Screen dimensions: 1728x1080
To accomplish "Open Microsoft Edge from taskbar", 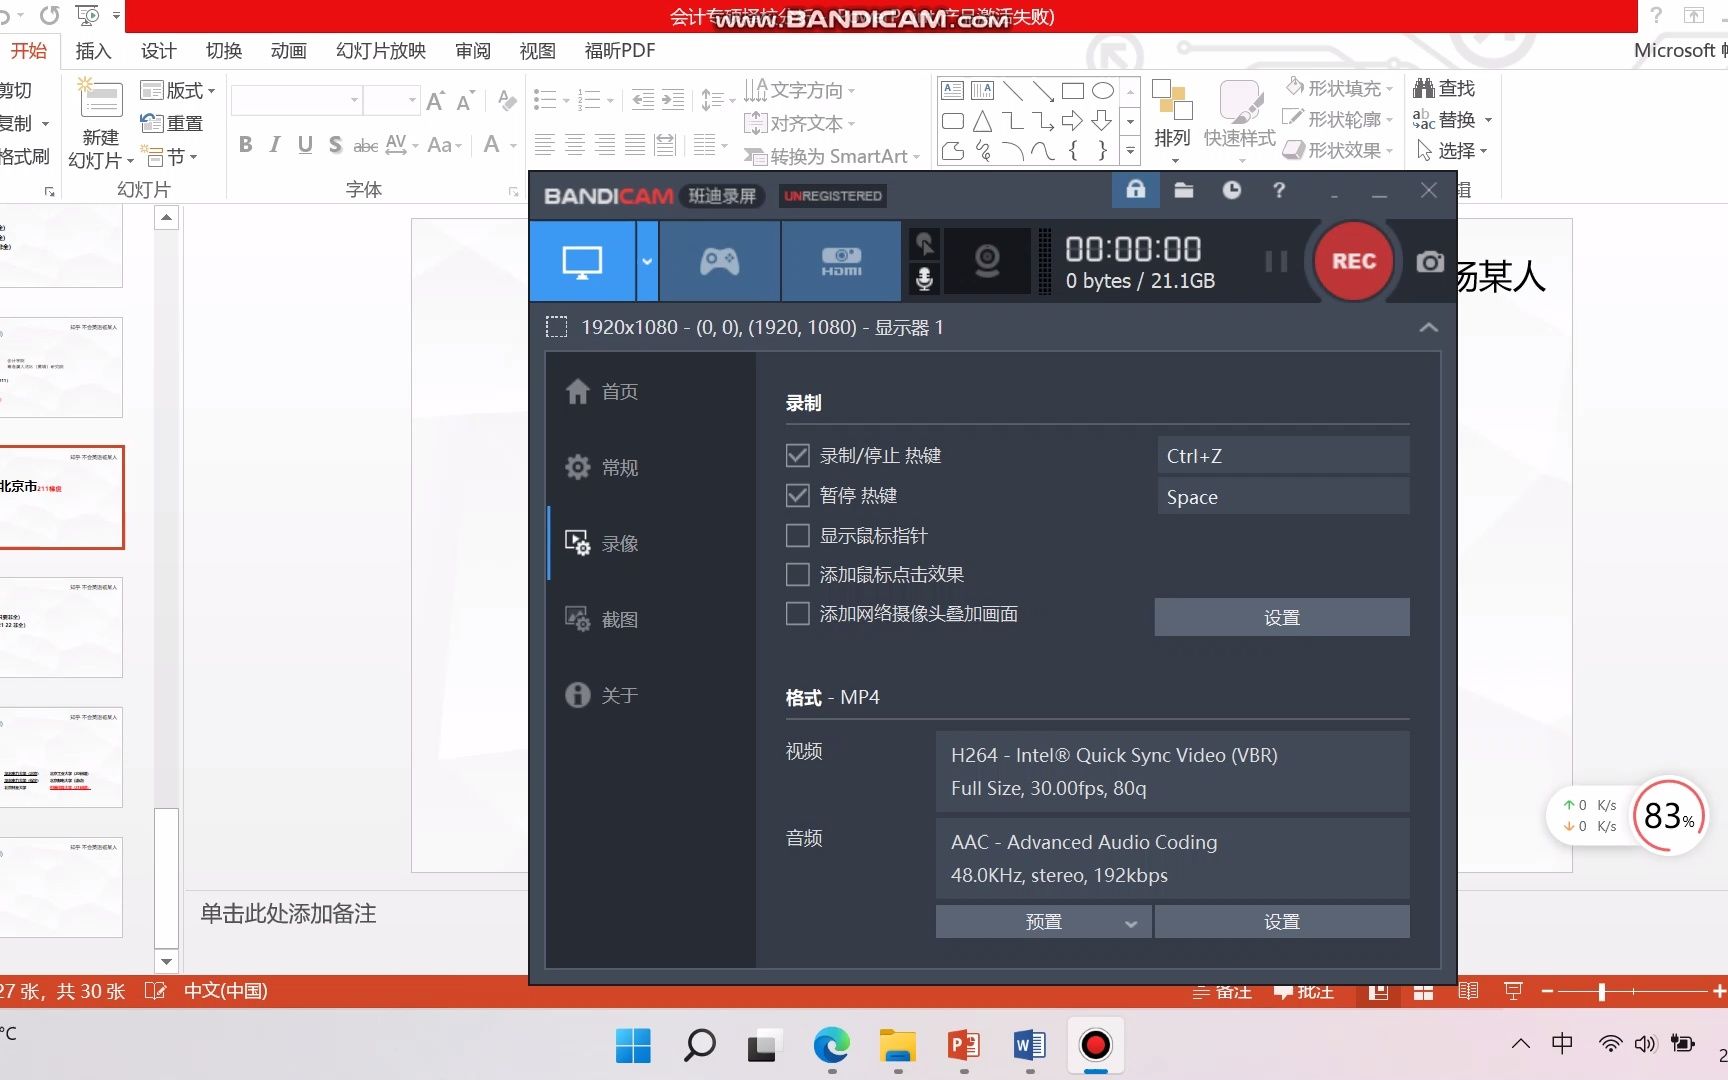I will 831,1046.
